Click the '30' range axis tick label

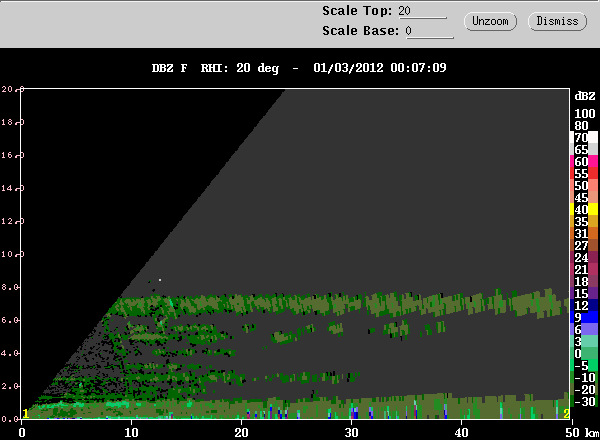click(x=351, y=433)
